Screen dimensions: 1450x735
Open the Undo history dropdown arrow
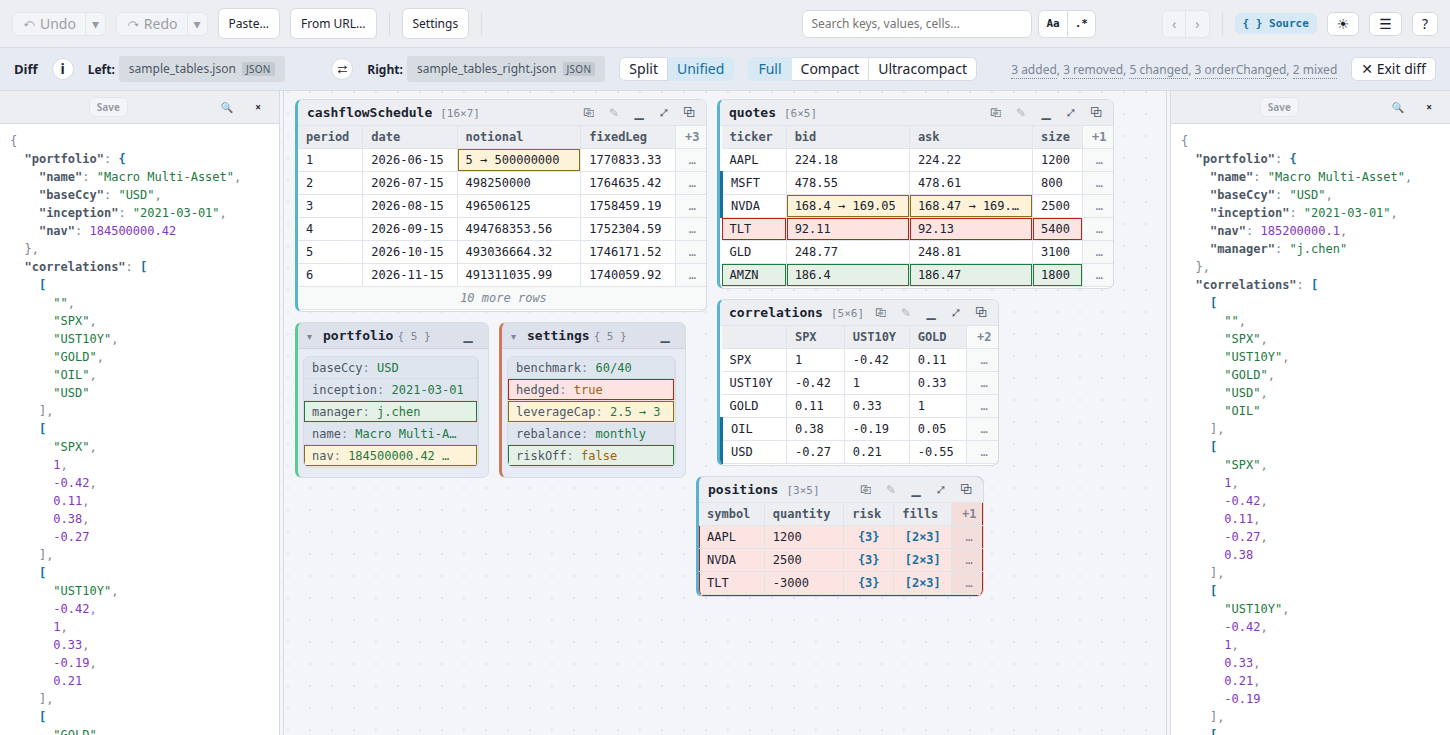(x=96, y=24)
